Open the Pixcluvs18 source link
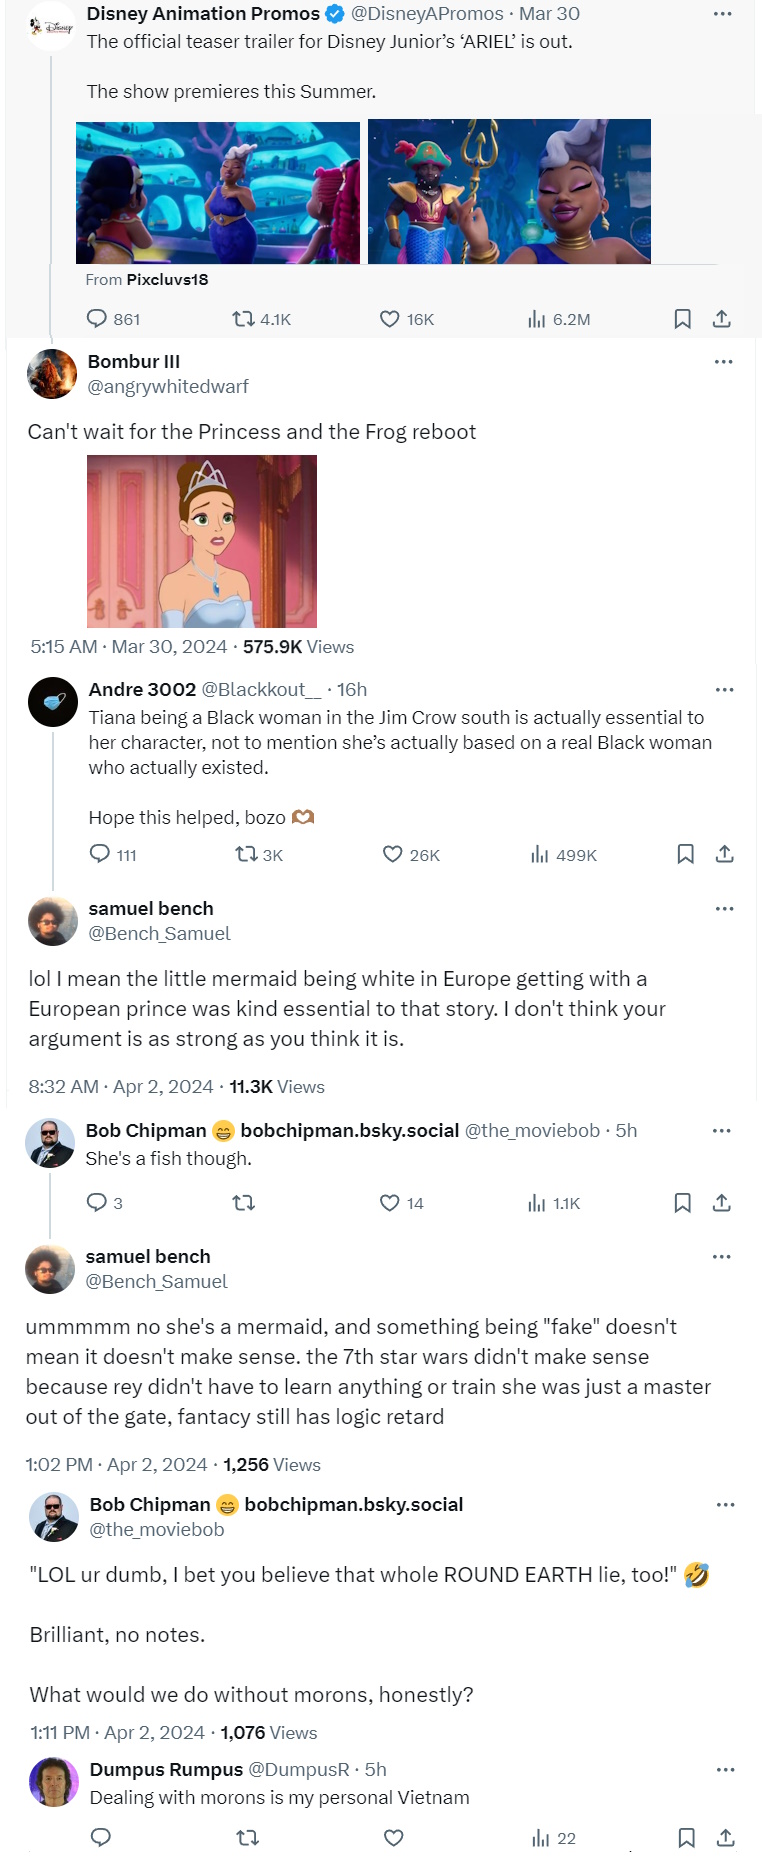 (167, 280)
